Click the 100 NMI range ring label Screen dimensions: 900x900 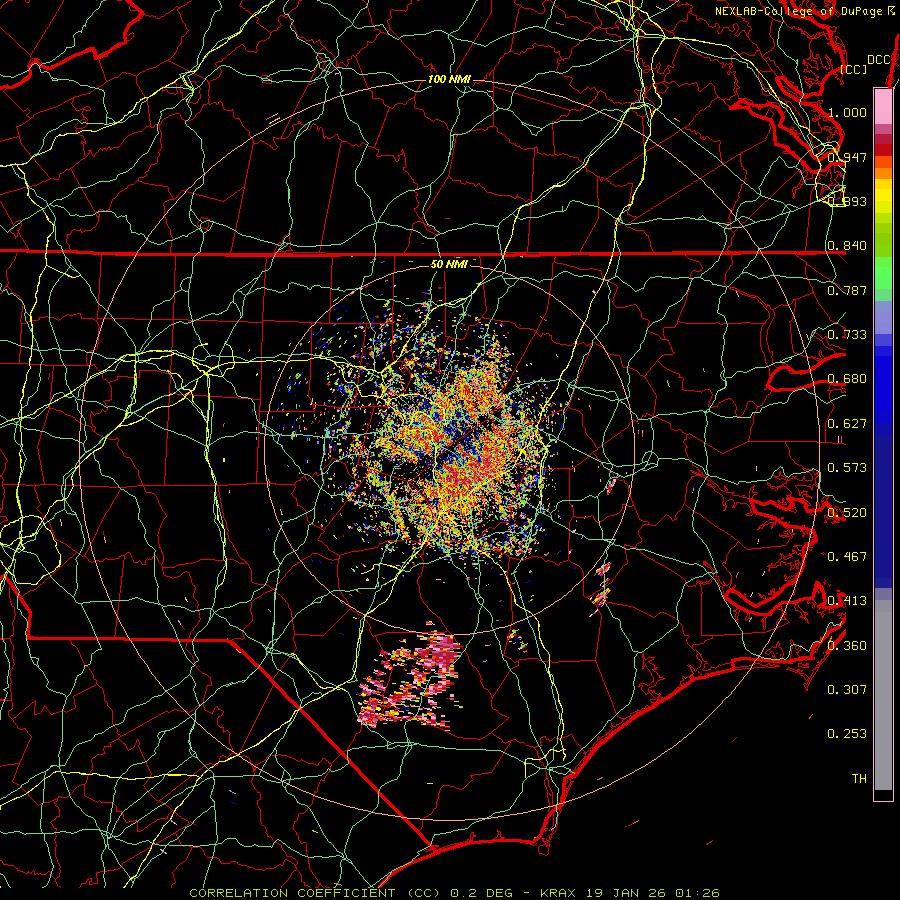[x=449, y=79]
